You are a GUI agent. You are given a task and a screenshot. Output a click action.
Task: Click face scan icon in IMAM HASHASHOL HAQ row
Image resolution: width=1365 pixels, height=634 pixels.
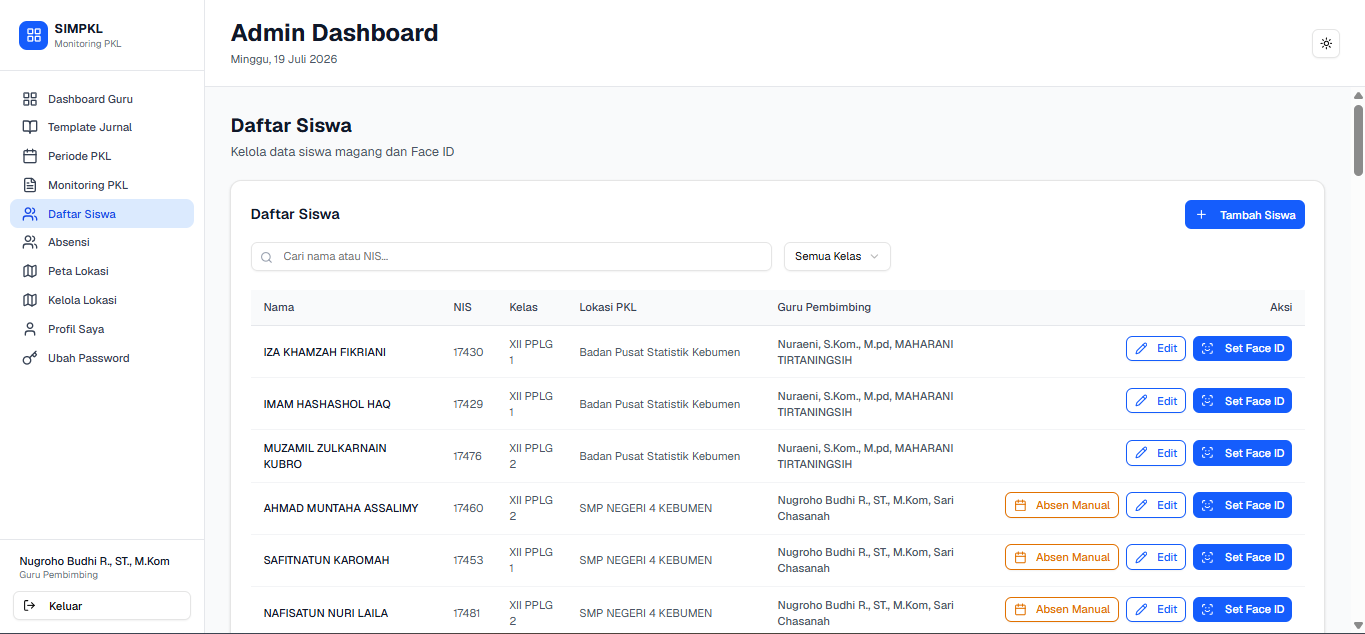coord(1207,401)
